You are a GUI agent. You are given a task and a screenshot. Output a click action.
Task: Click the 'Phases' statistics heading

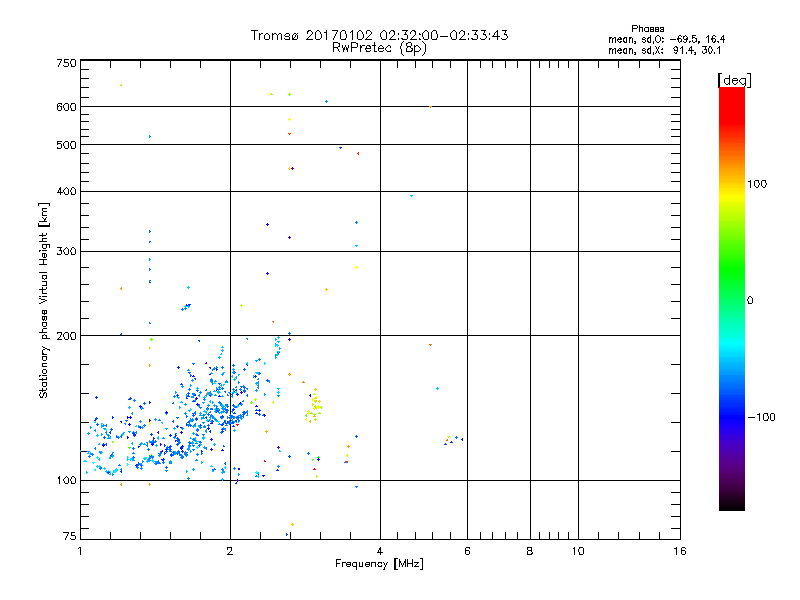(x=647, y=29)
